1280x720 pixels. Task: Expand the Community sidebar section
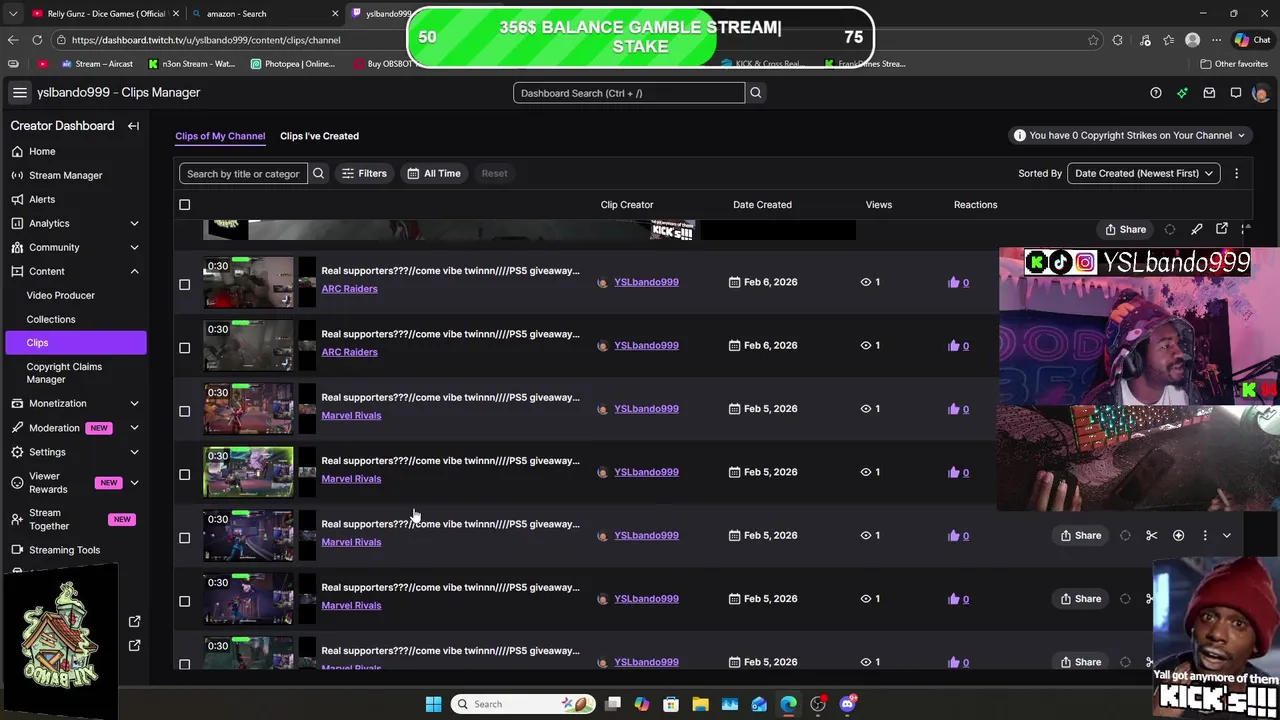pos(134,248)
